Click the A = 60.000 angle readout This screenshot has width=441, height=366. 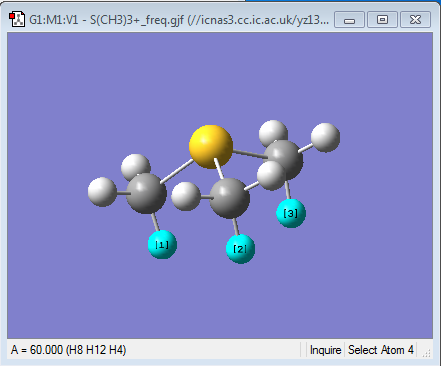click(68, 350)
